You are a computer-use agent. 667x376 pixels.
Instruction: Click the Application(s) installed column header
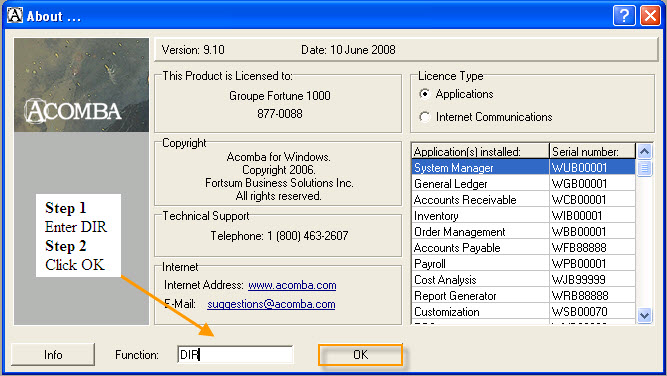480,151
